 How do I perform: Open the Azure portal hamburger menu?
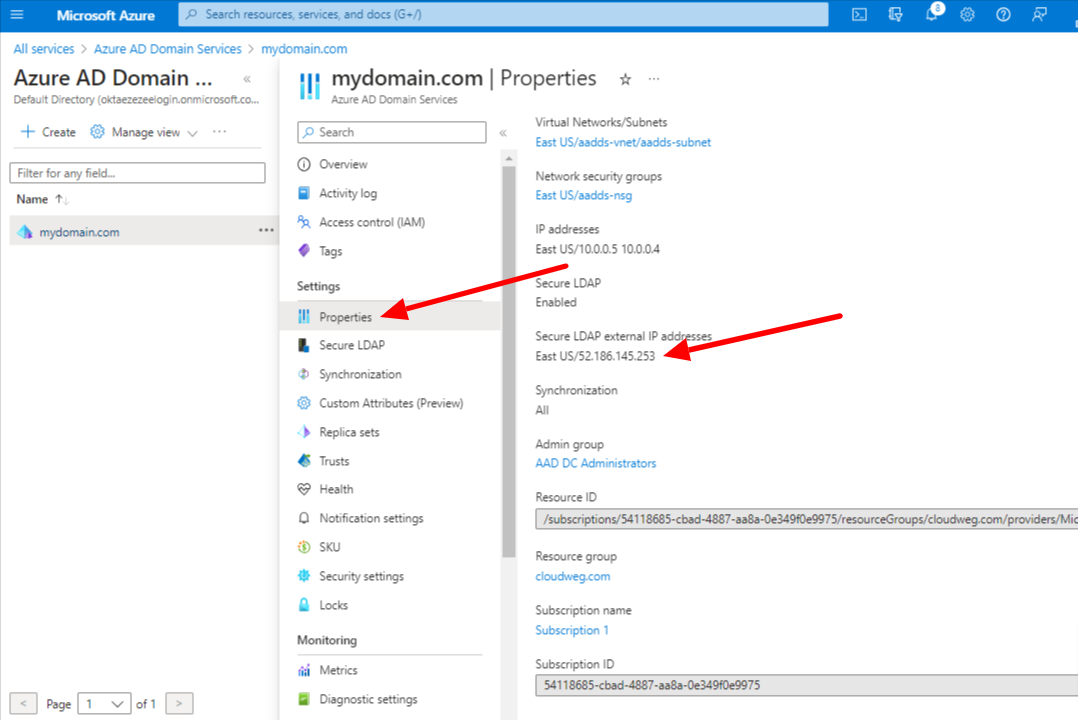point(16,14)
